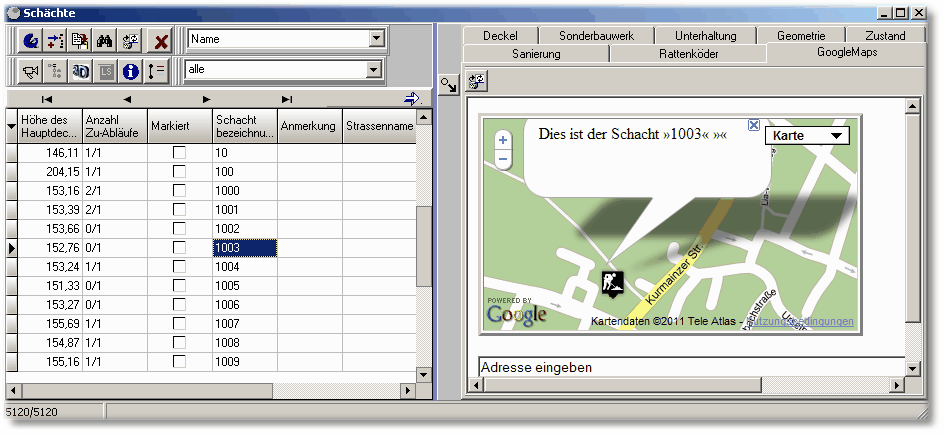
Task: Click the Anmerkung column header
Action: coord(310,126)
